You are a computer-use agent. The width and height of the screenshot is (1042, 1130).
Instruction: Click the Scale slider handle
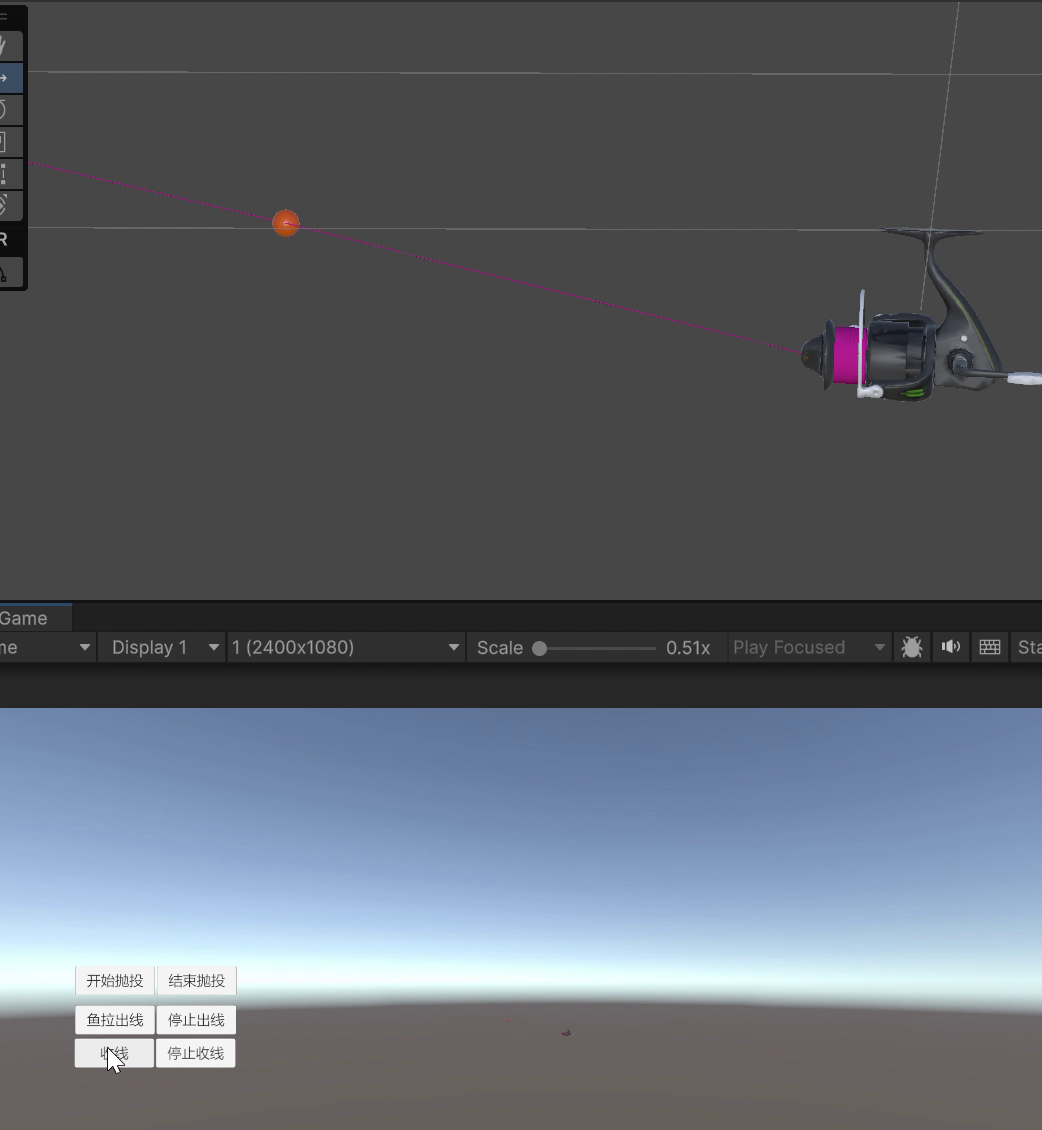540,648
